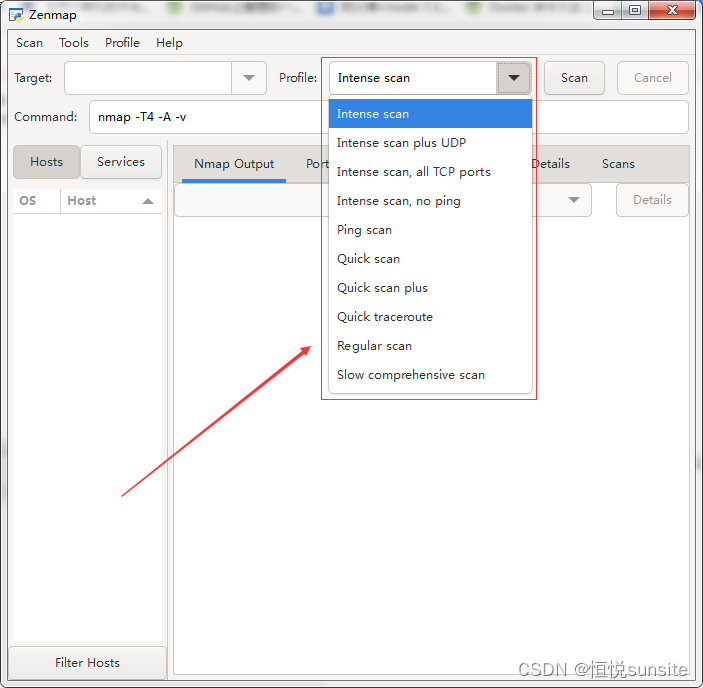The image size is (703, 688).
Task: Switch to the Services panel button
Action: pyautogui.click(x=121, y=162)
